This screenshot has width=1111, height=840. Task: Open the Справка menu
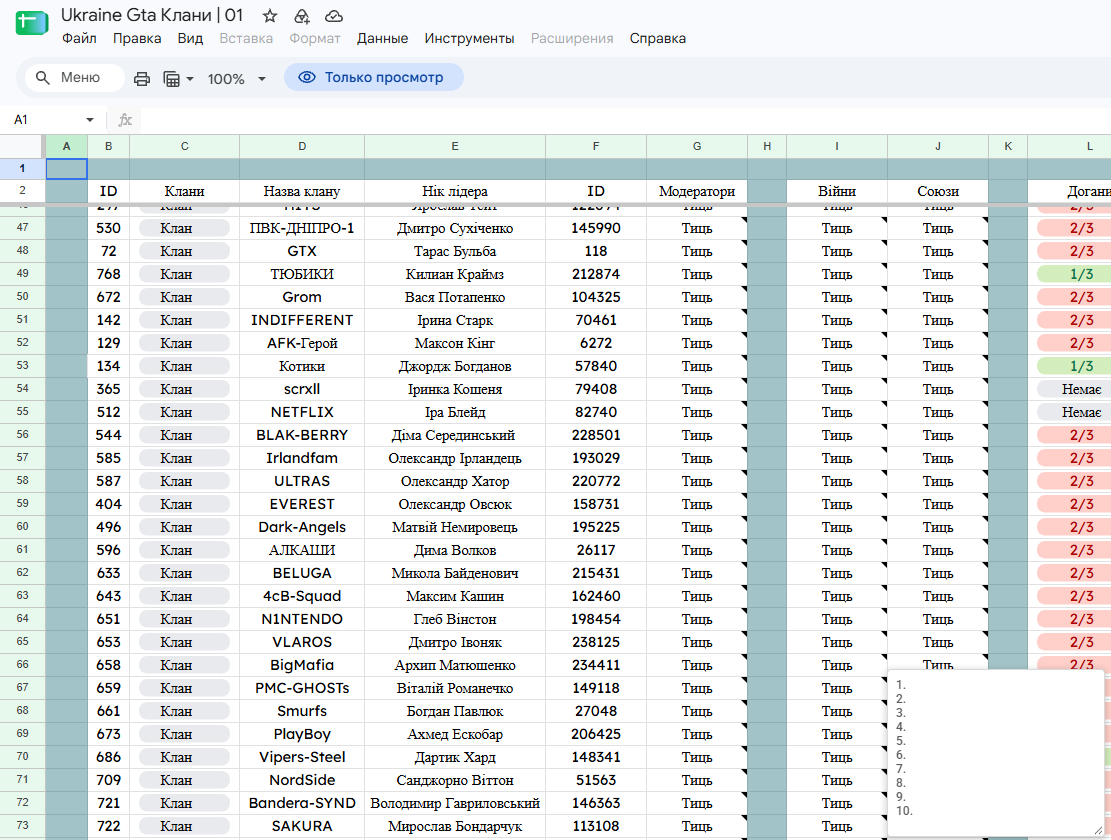[658, 38]
